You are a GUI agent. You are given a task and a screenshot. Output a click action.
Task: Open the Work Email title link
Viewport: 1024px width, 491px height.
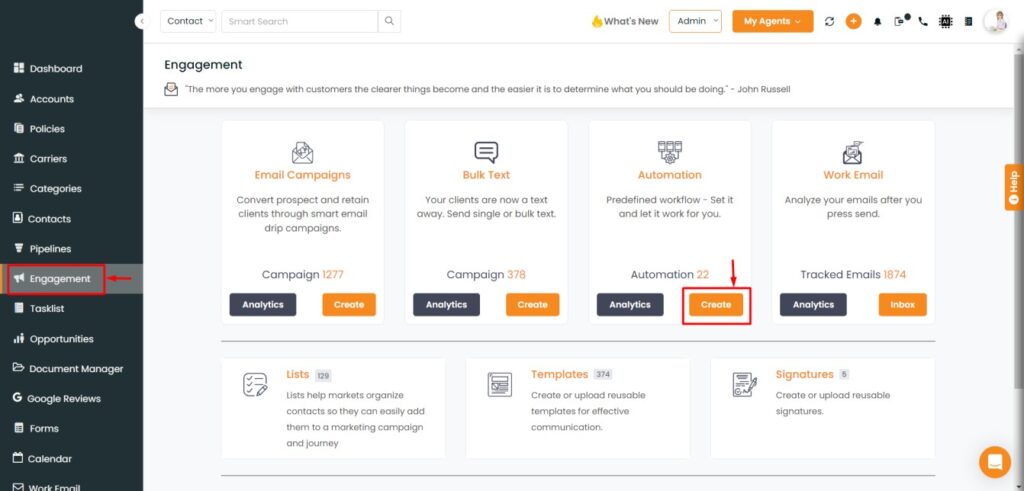point(853,175)
